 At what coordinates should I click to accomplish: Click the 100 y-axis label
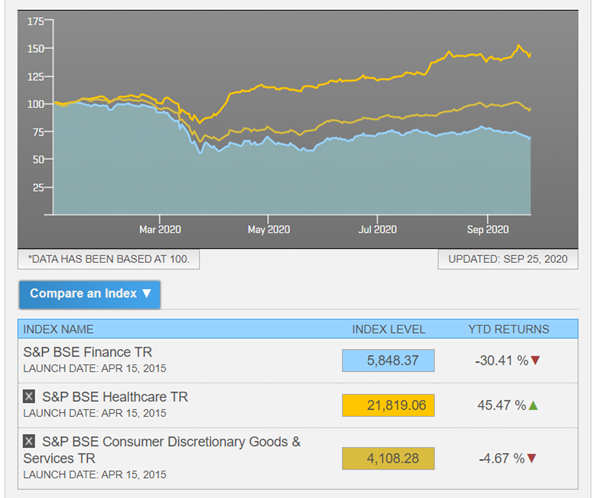pos(36,104)
